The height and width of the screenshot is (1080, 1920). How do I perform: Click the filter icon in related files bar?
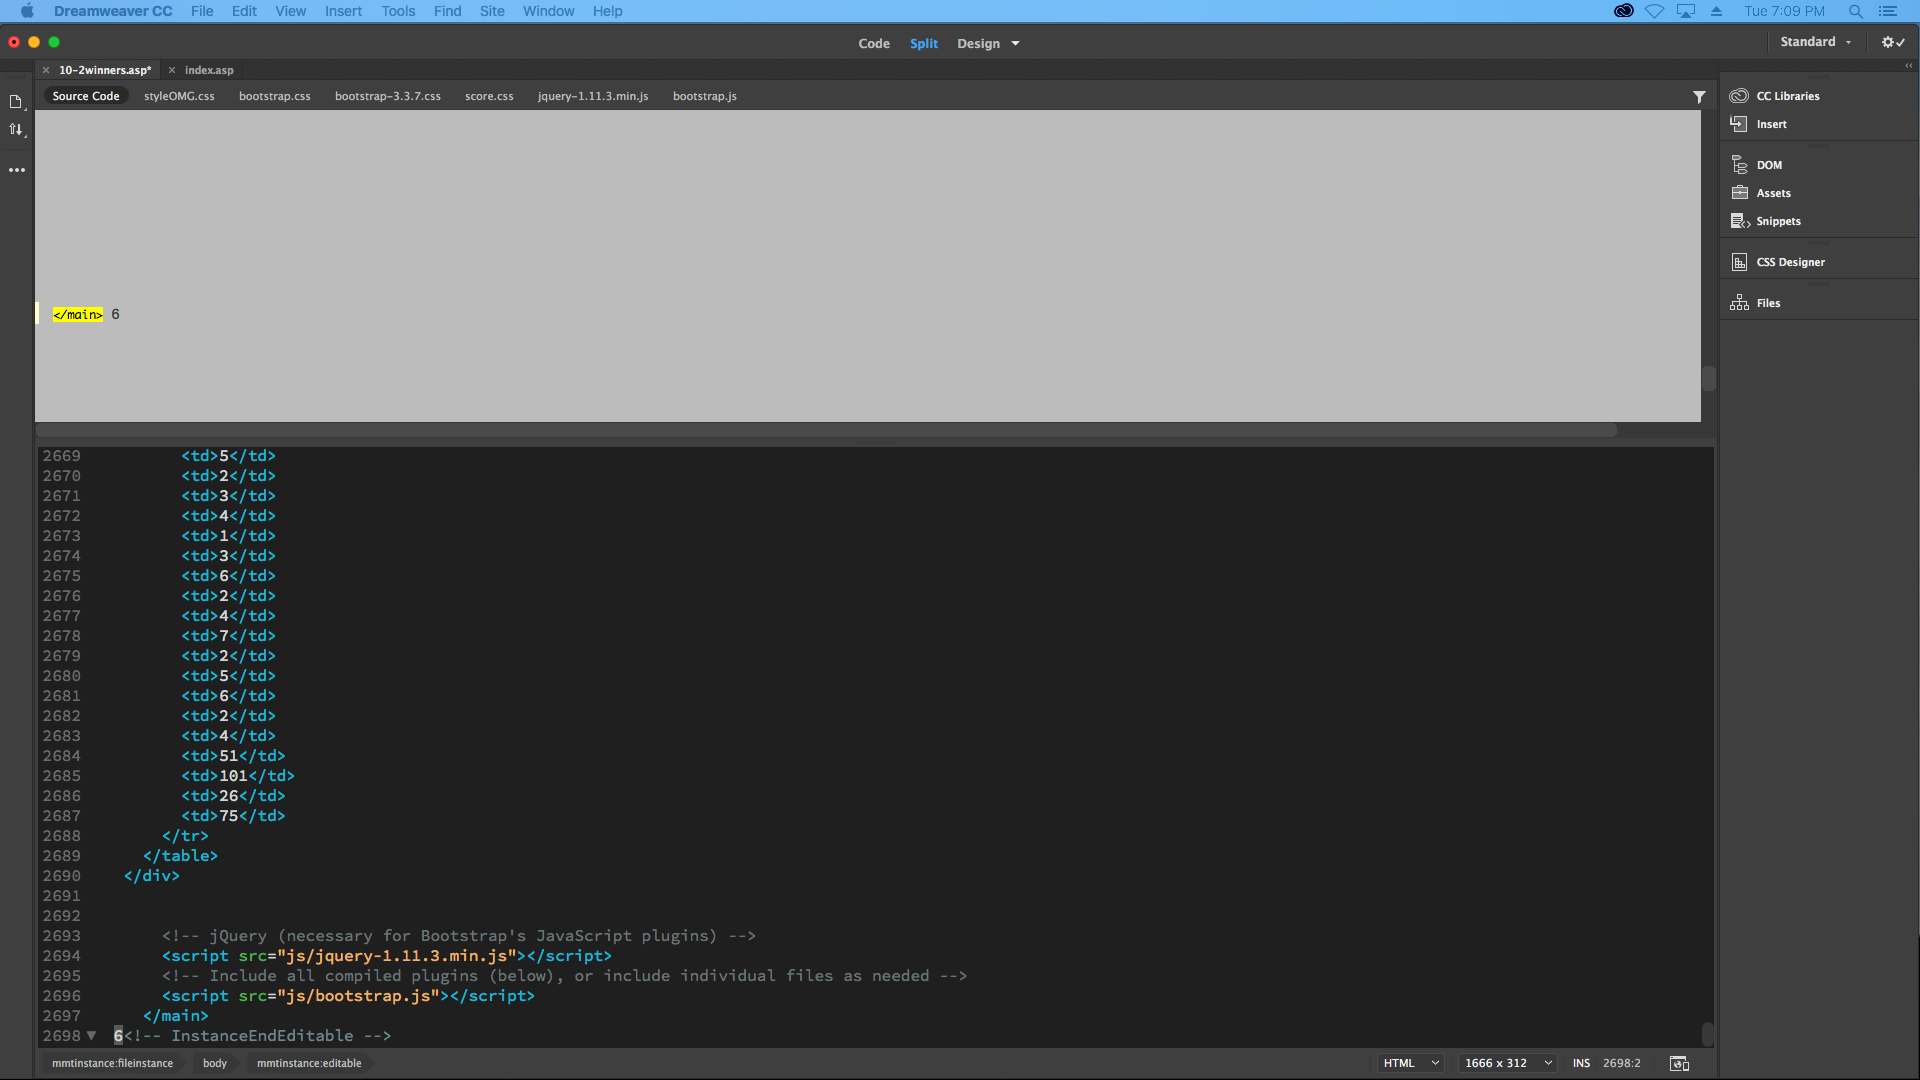point(1700,96)
